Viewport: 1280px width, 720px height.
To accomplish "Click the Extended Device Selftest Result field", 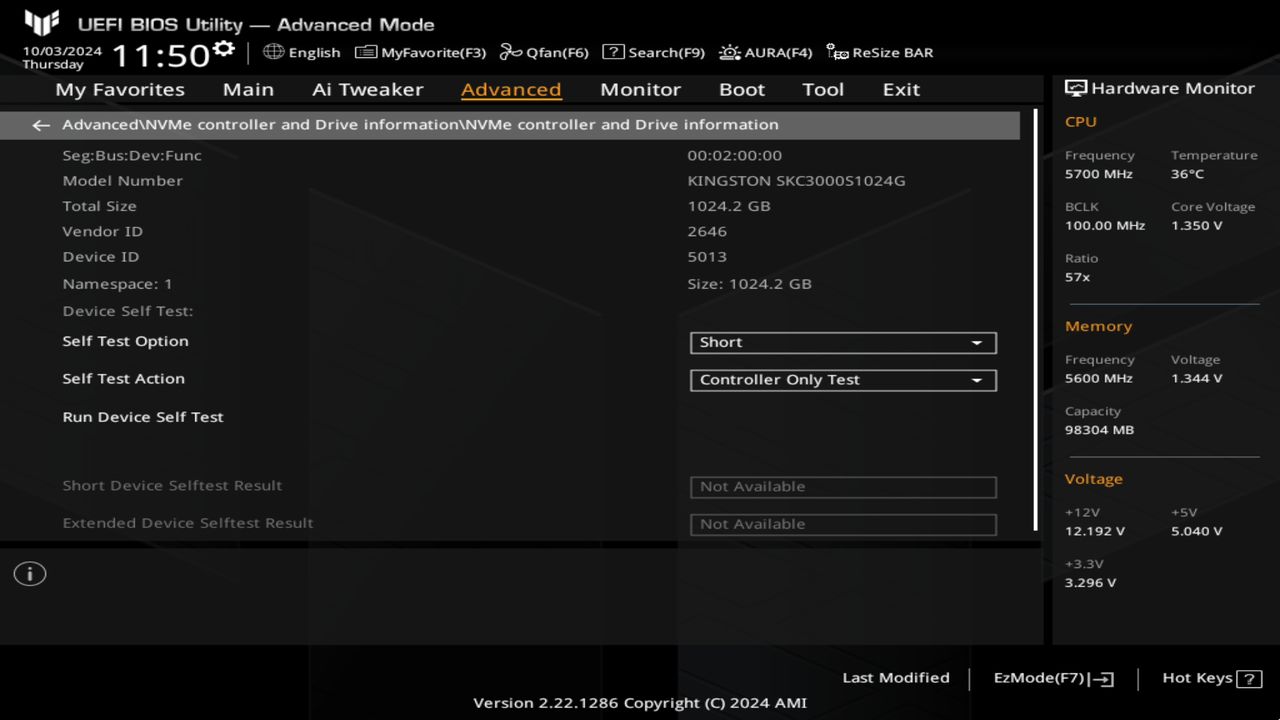I will coord(843,524).
